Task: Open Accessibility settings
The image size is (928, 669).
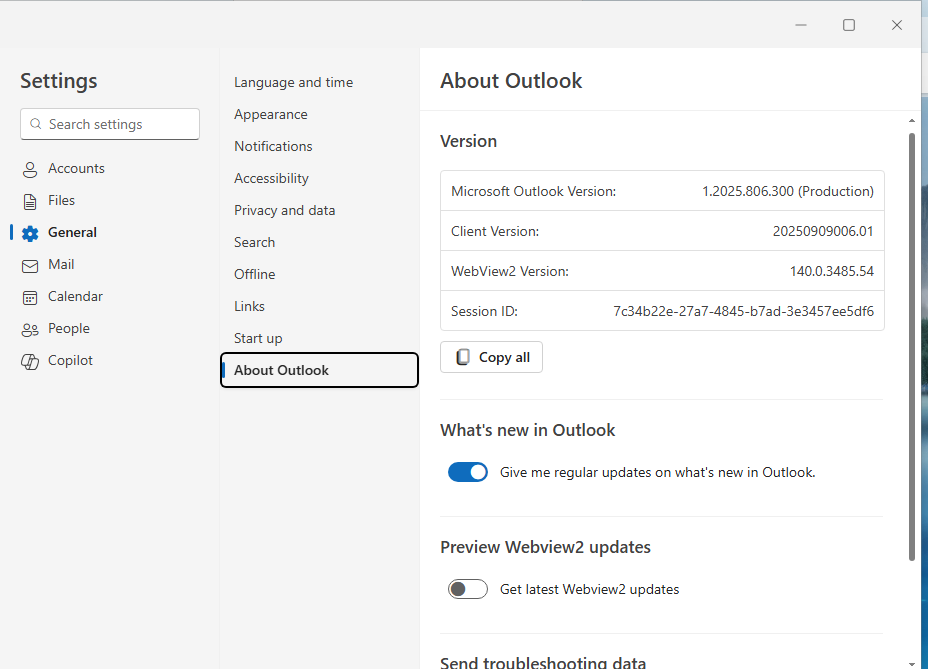Action: pos(271,178)
